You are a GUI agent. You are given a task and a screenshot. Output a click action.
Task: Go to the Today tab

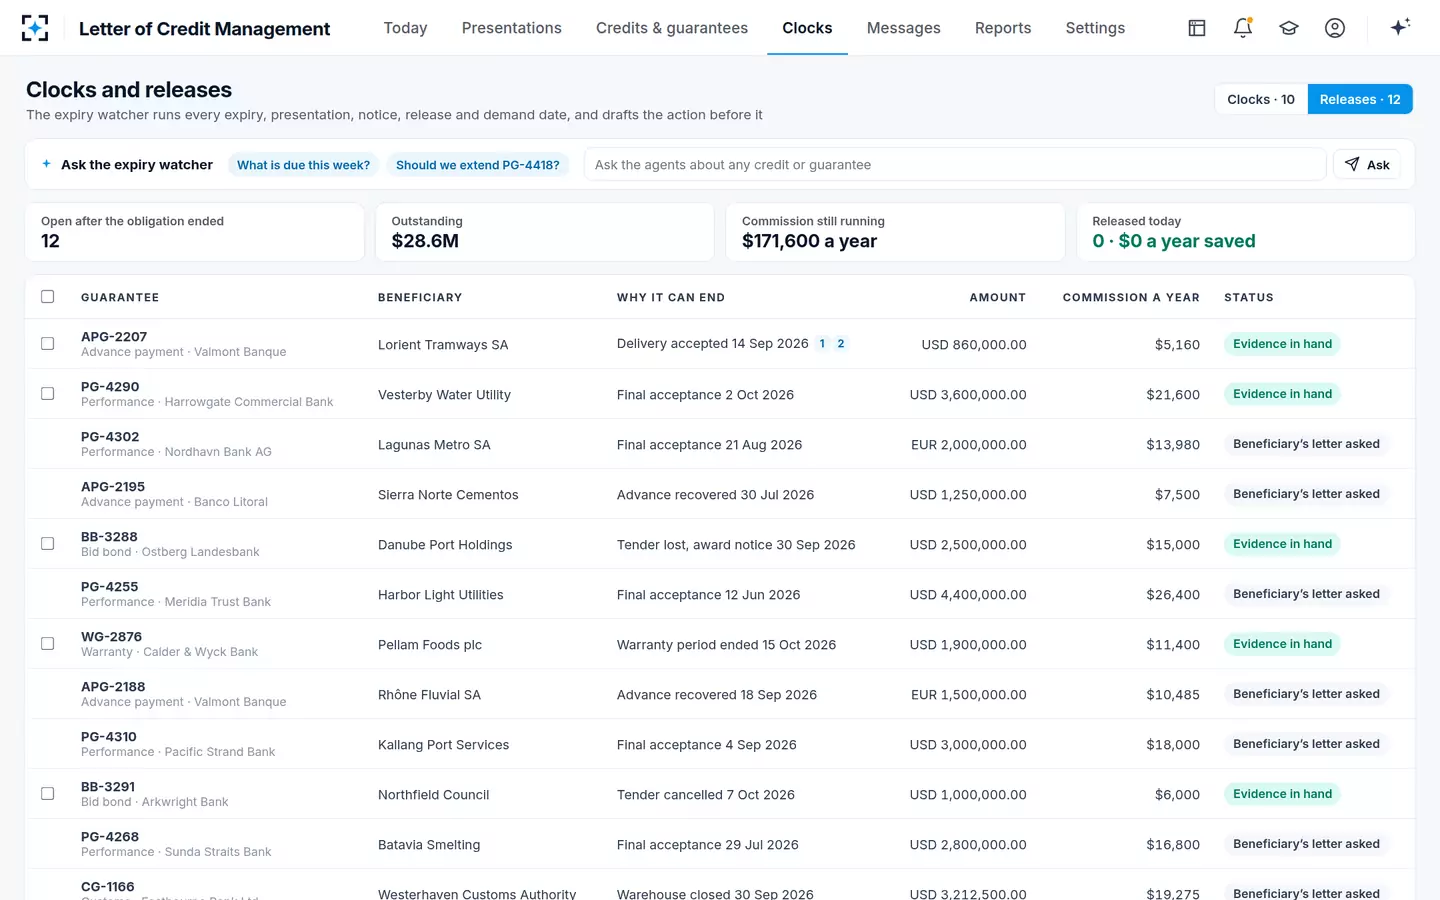(x=405, y=28)
